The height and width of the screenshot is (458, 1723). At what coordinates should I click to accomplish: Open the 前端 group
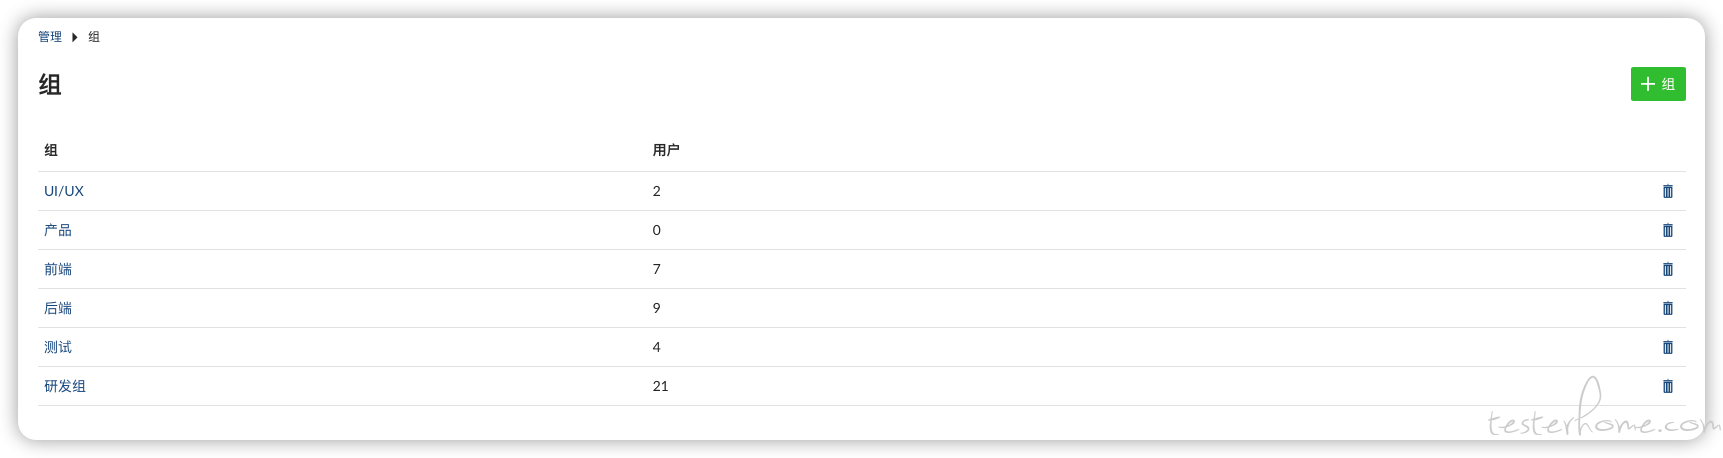[58, 269]
